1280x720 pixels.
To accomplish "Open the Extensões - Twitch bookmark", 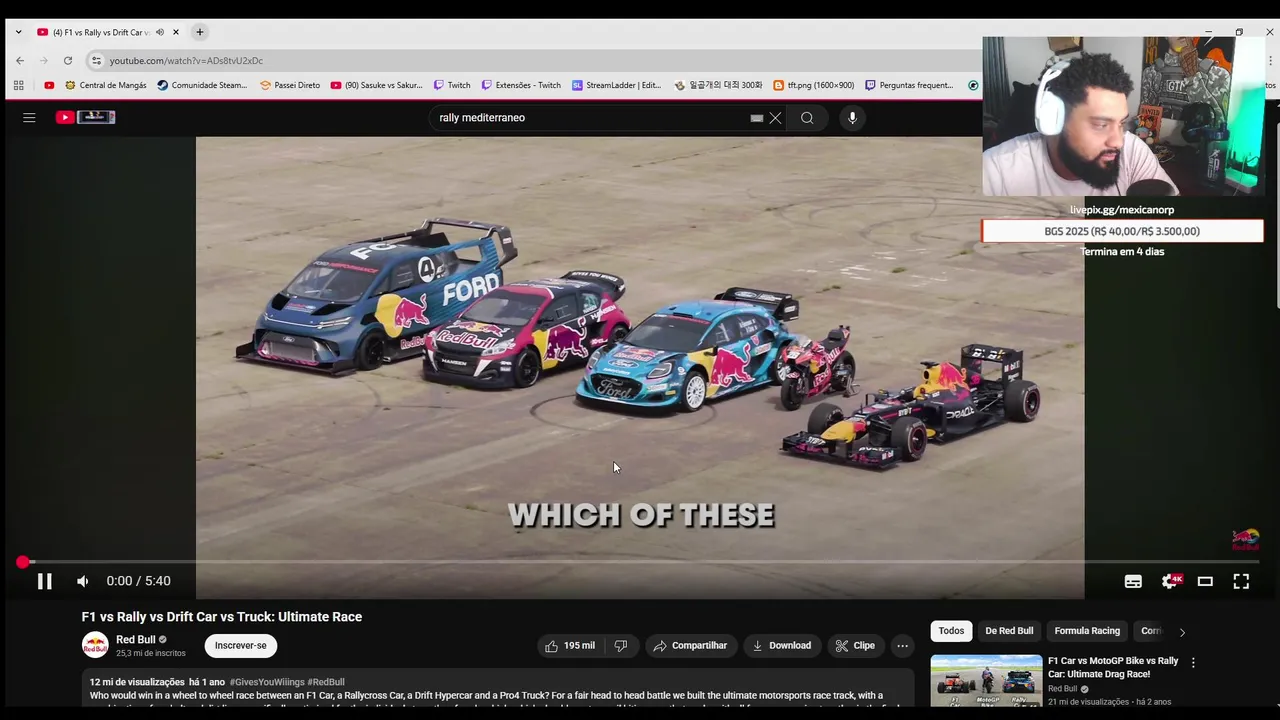I will 521,85.
